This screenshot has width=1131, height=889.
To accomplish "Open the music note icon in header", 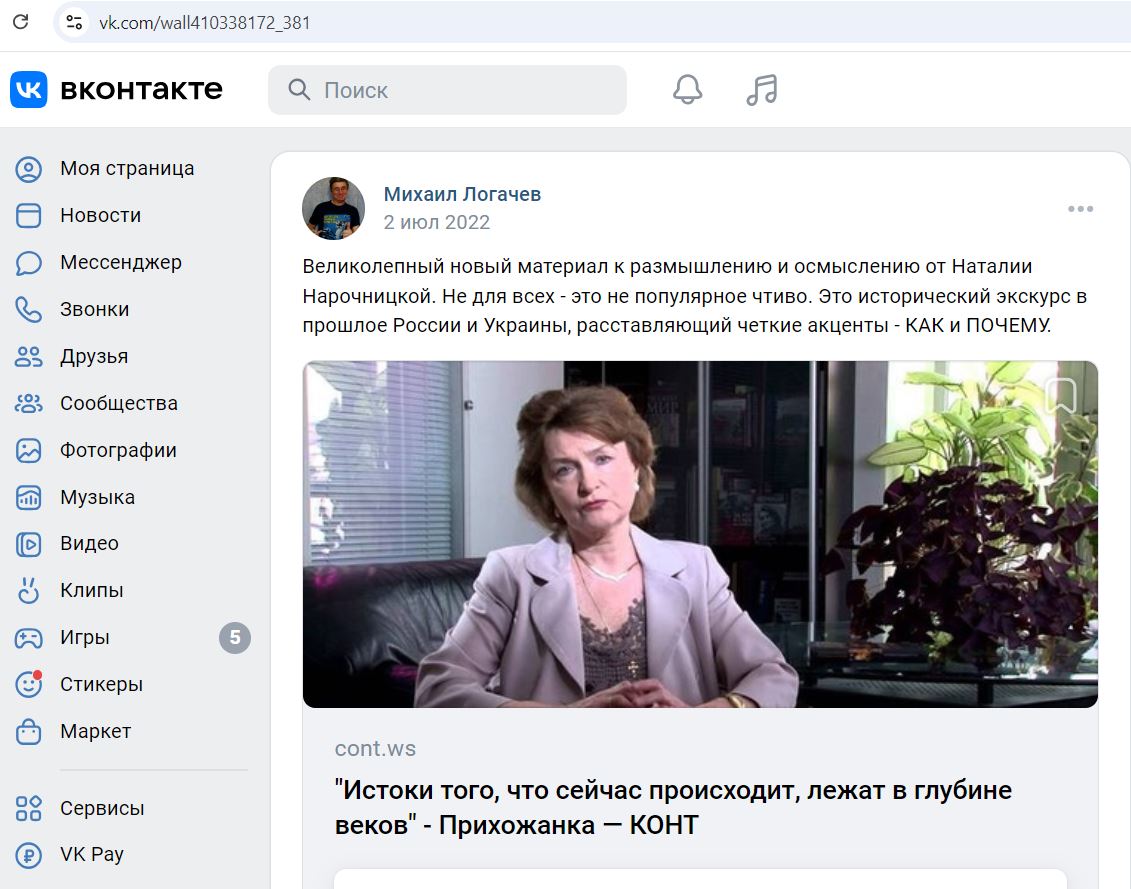I will 762,90.
